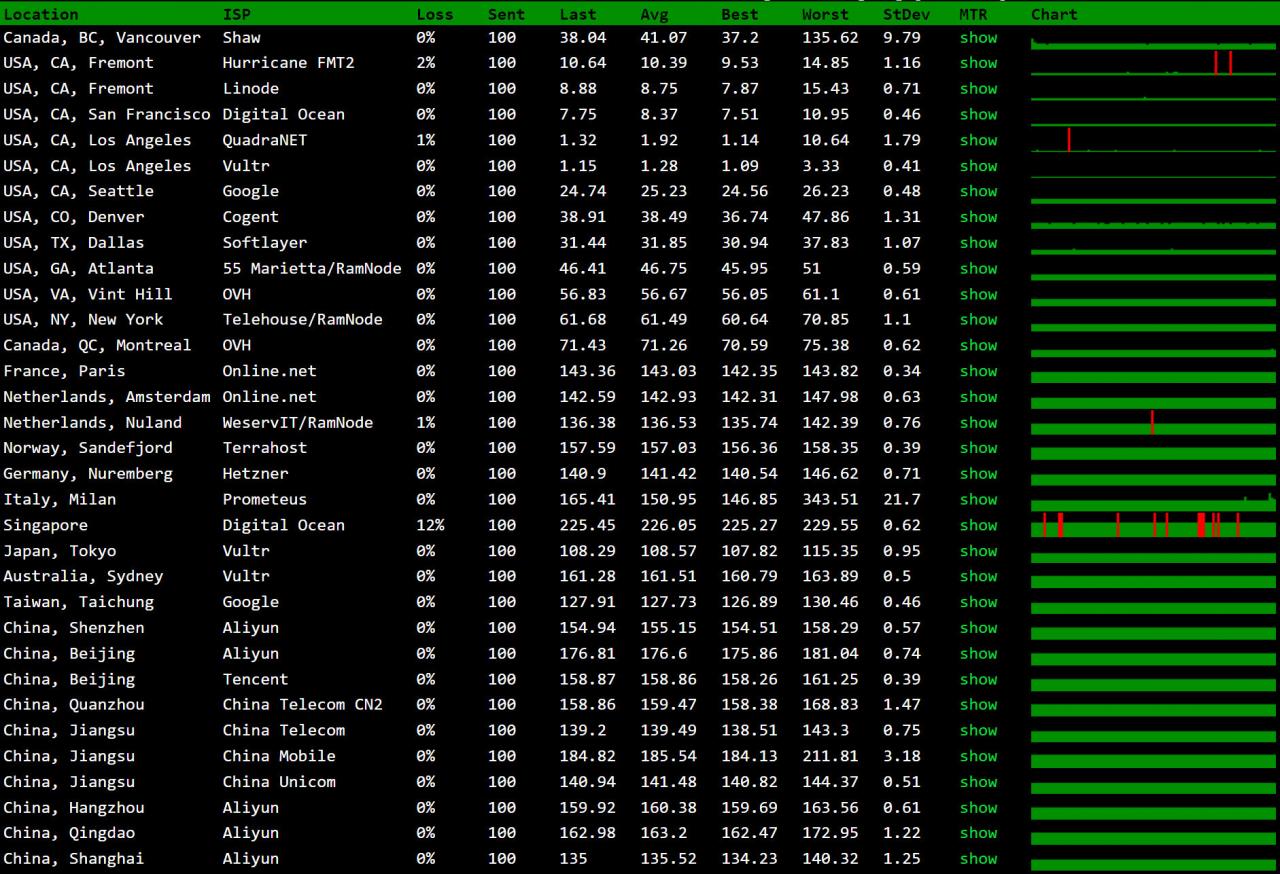The height and width of the screenshot is (874, 1280).
Task: Click the Worst column header
Action: [x=825, y=14]
